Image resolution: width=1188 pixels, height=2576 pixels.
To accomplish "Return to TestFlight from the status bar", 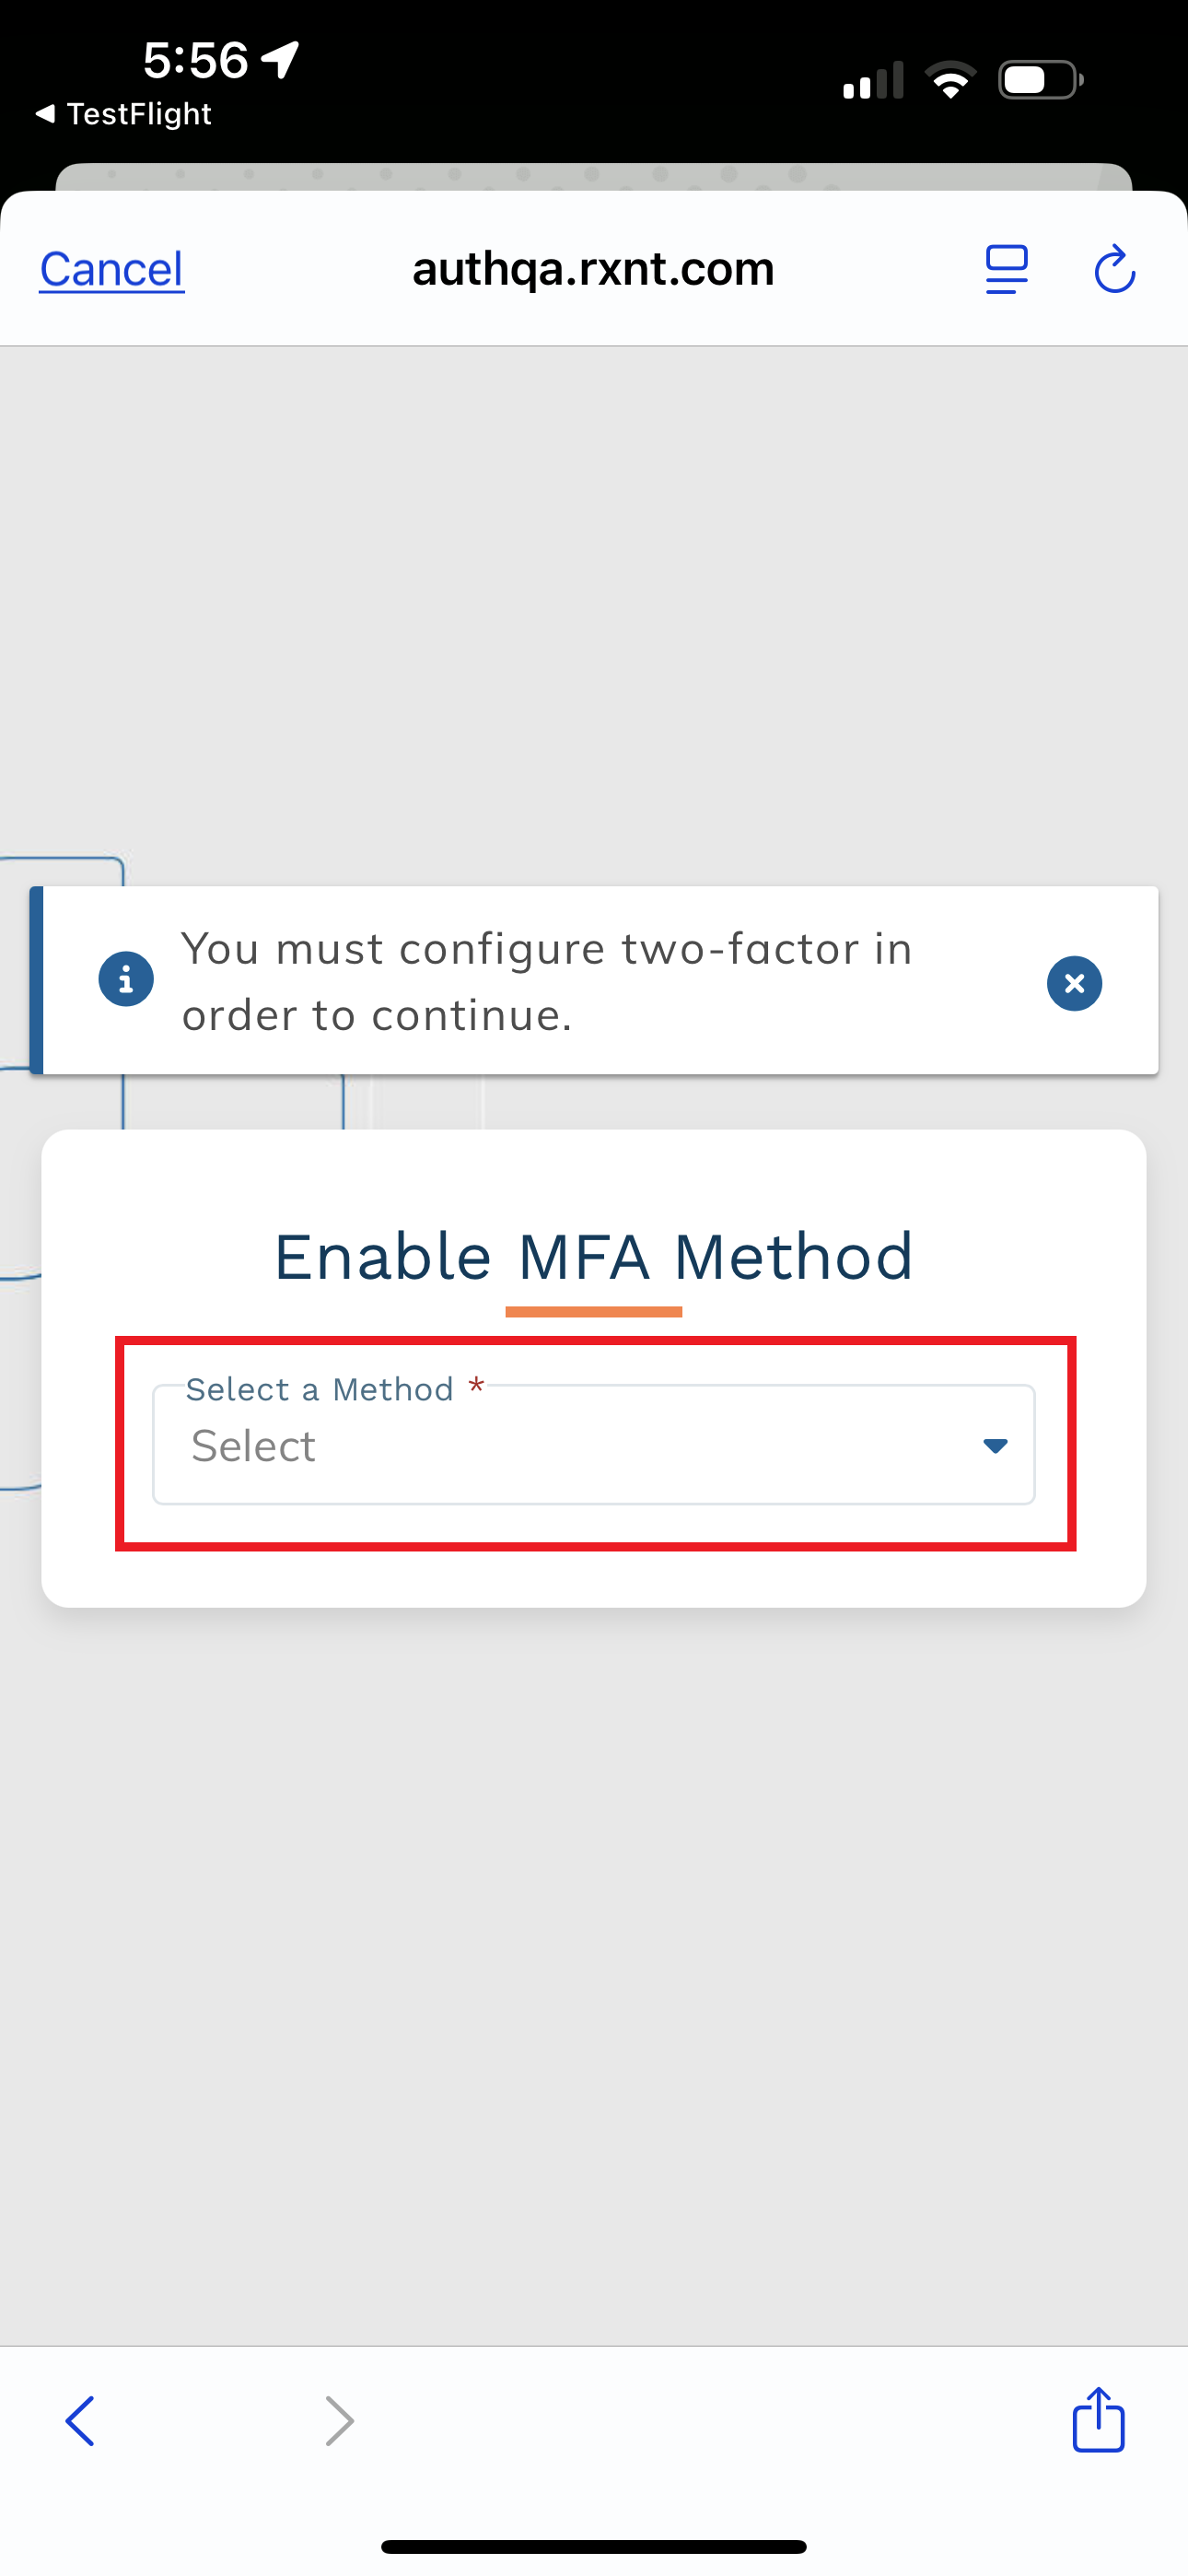I will click(x=124, y=114).
